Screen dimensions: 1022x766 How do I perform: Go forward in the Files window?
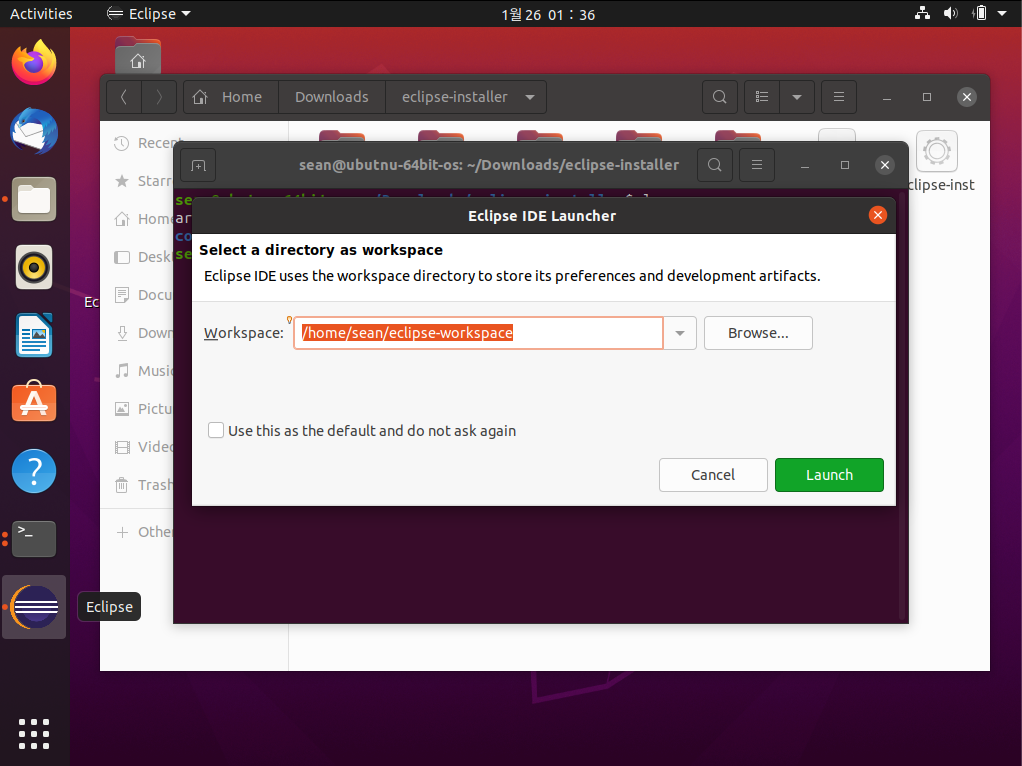(158, 97)
